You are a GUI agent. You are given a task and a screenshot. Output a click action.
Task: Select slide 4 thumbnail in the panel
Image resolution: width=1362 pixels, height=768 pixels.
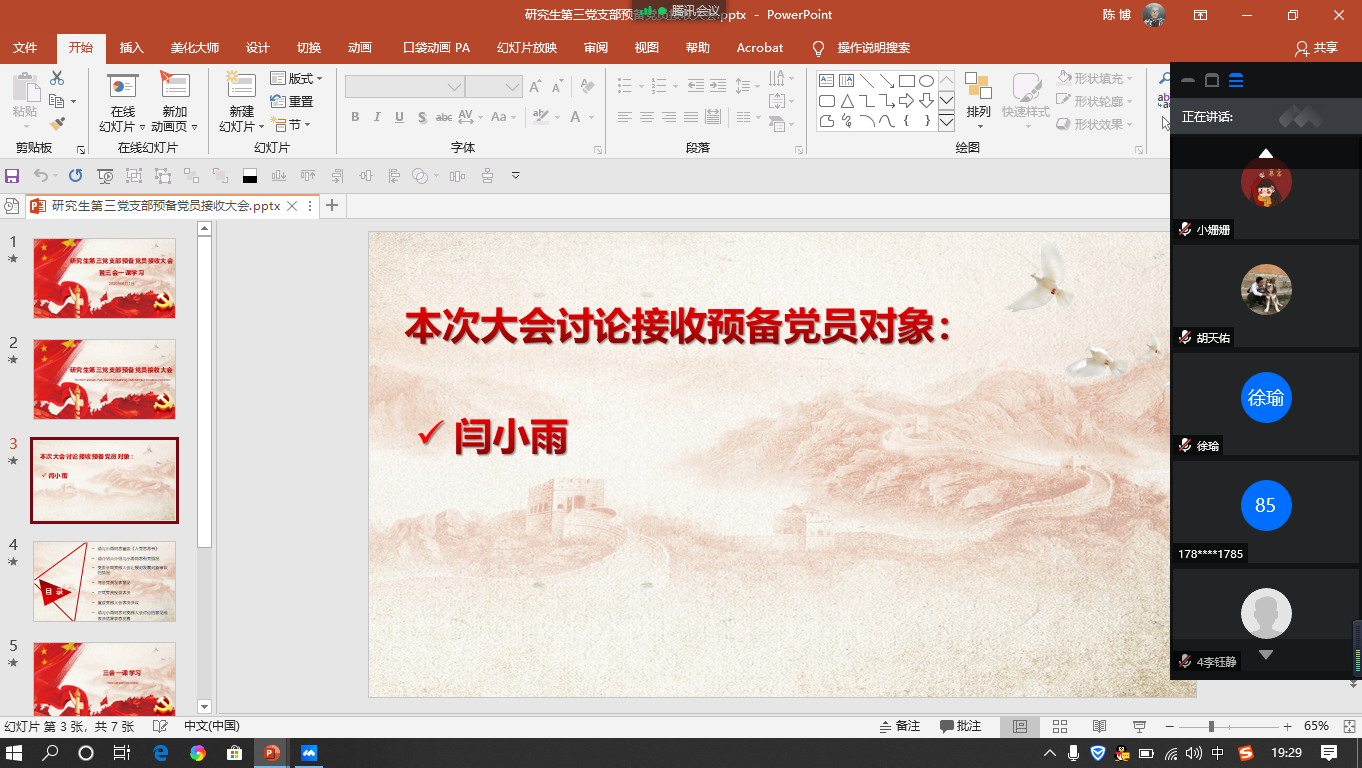104,581
